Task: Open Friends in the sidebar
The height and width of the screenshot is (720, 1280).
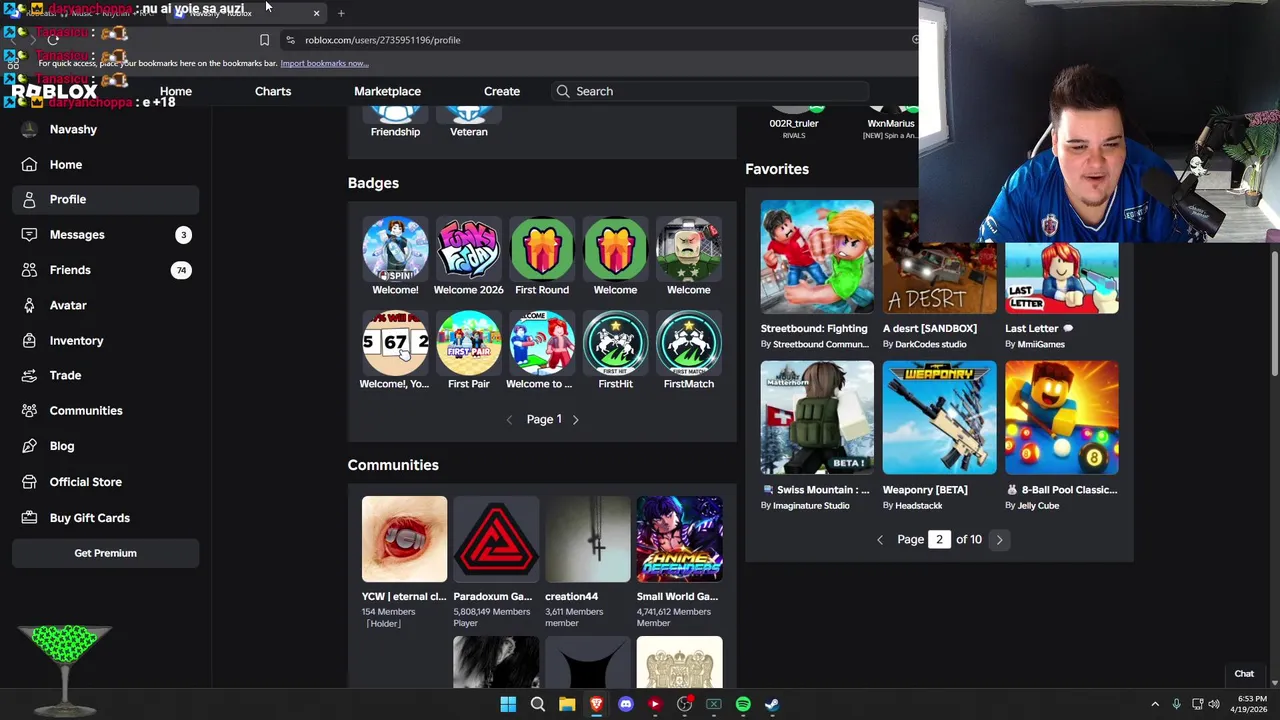Action: tap(106, 270)
